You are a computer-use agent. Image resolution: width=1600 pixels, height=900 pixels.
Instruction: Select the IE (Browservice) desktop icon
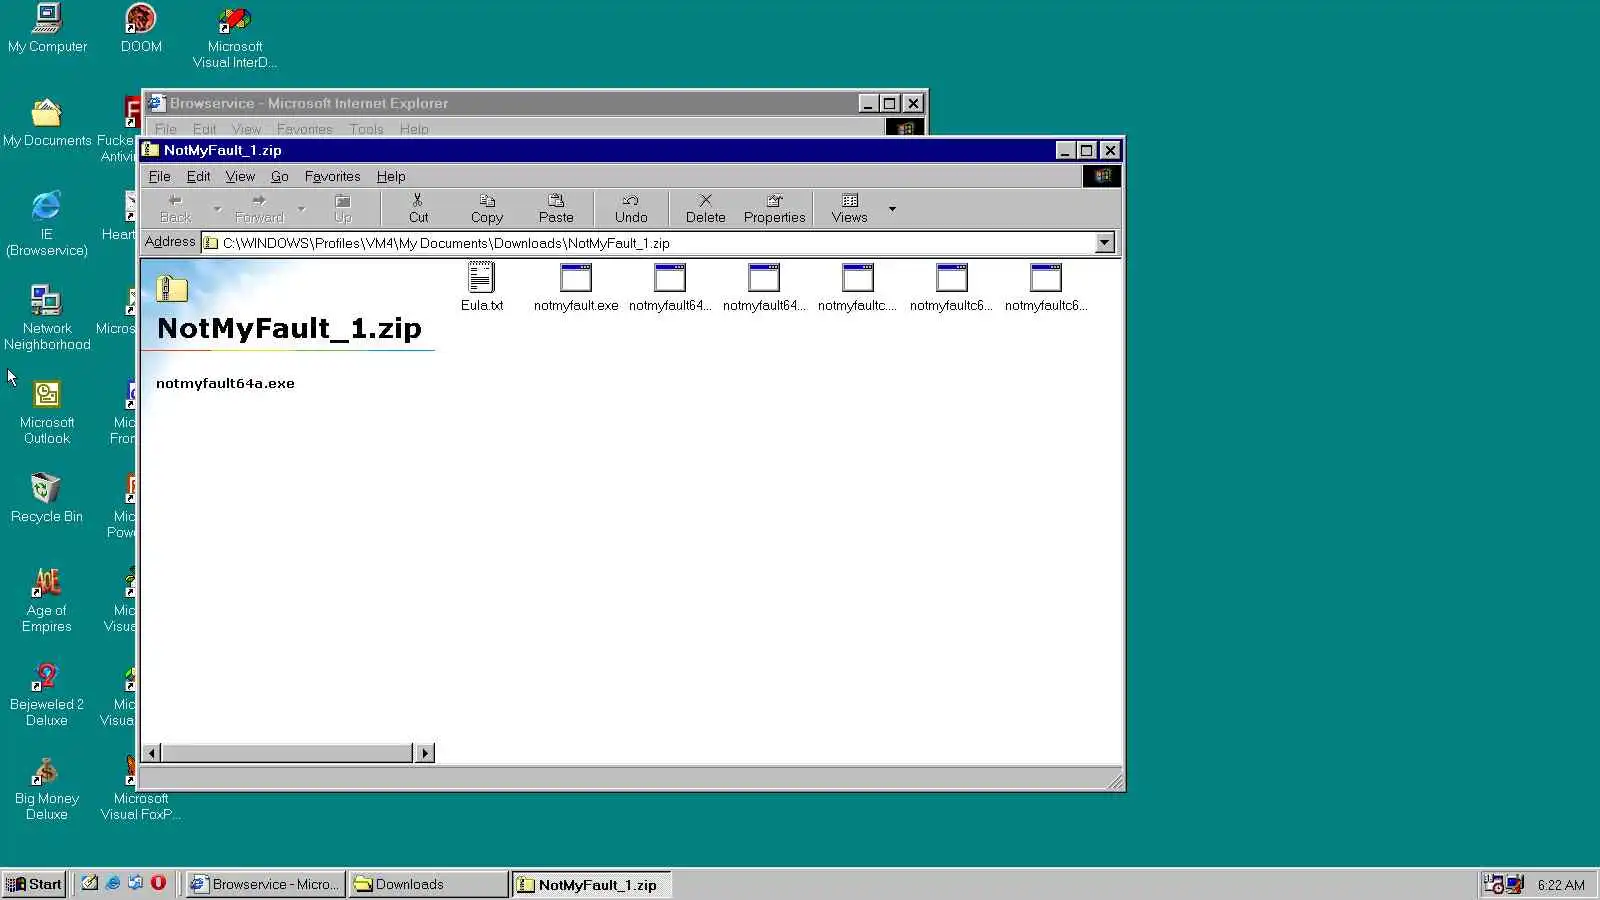coord(47,223)
